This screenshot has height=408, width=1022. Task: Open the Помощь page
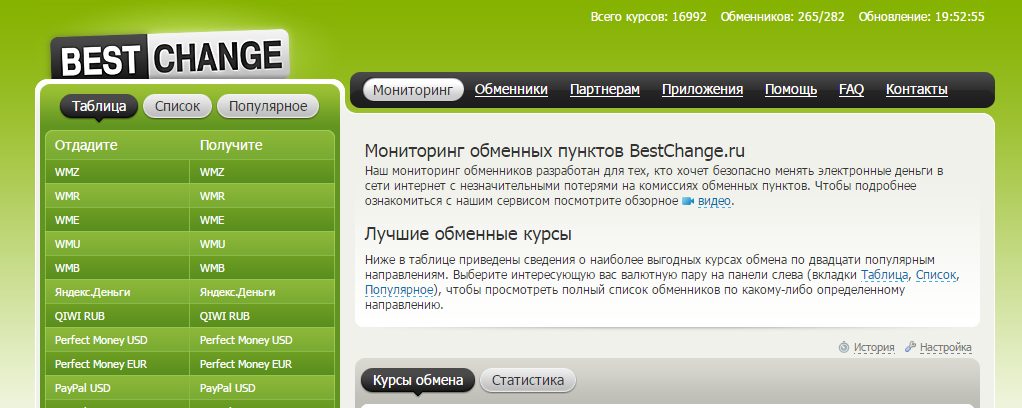pos(791,90)
